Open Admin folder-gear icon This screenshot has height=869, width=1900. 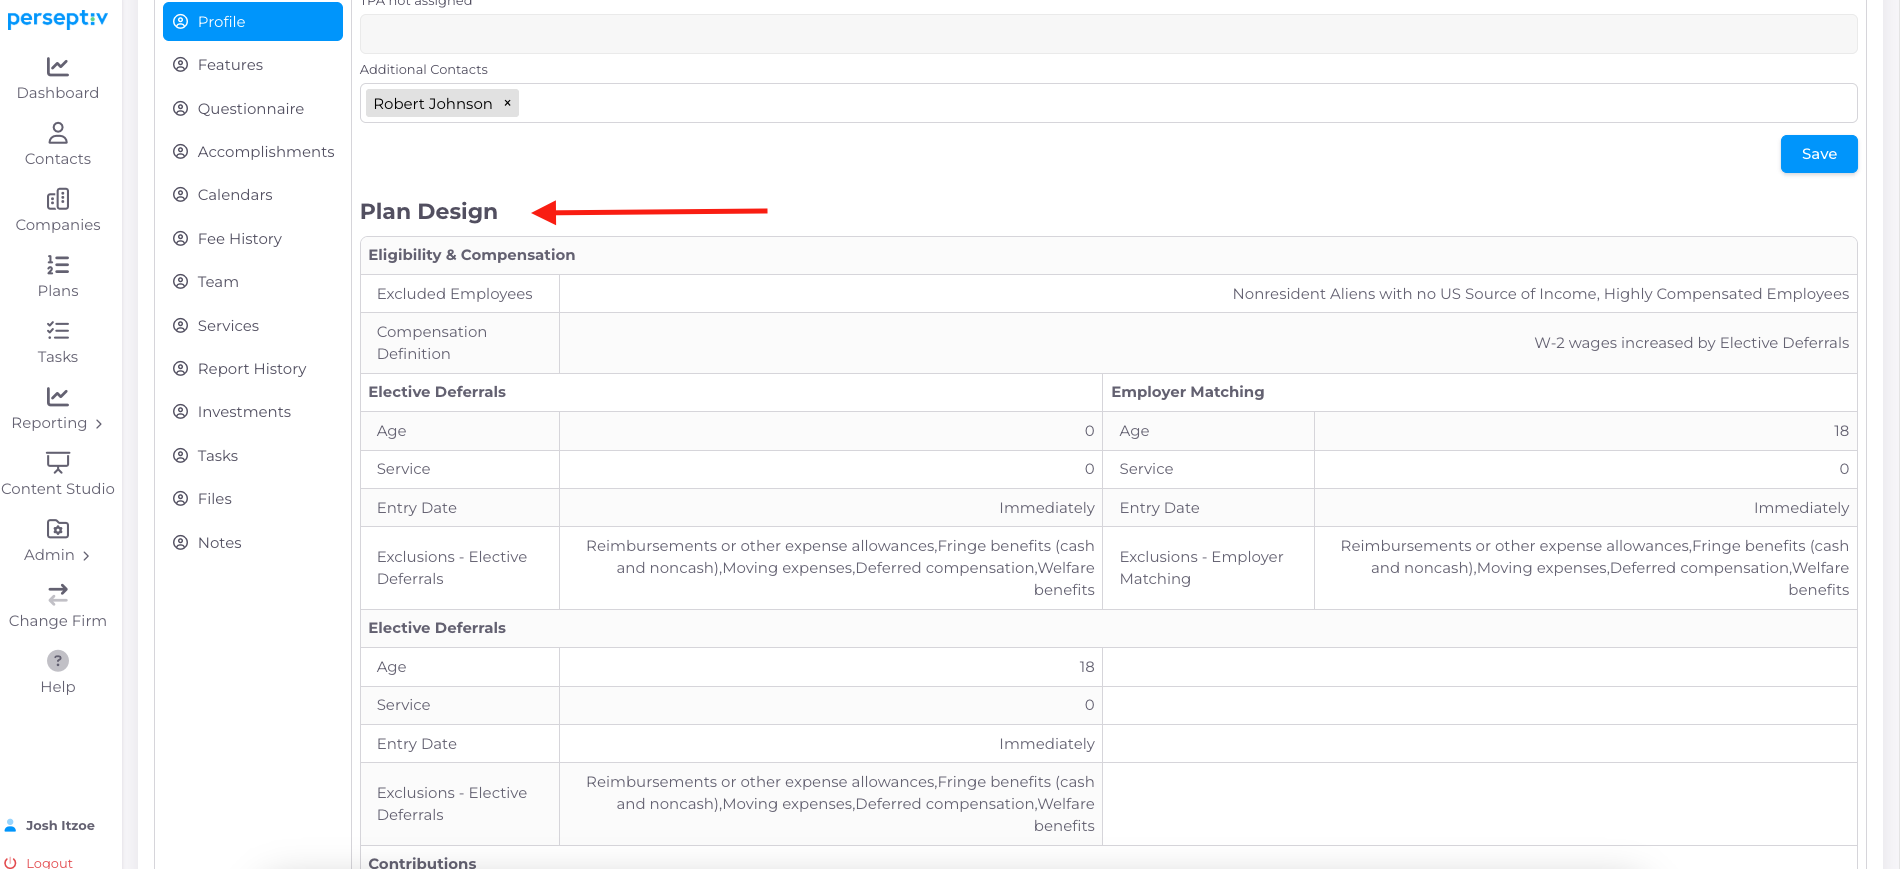pyautogui.click(x=58, y=529)
